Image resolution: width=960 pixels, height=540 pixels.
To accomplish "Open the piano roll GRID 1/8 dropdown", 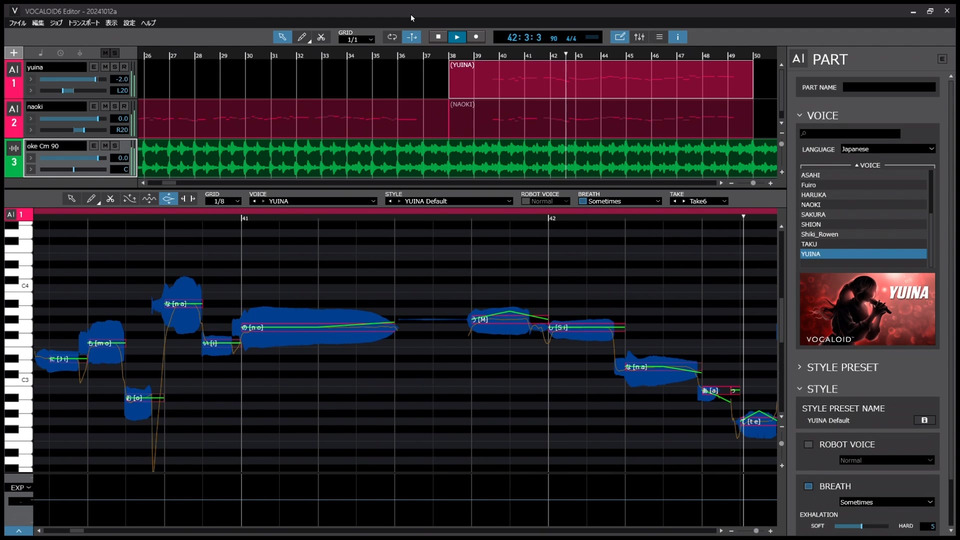I will tap(223, 201).
